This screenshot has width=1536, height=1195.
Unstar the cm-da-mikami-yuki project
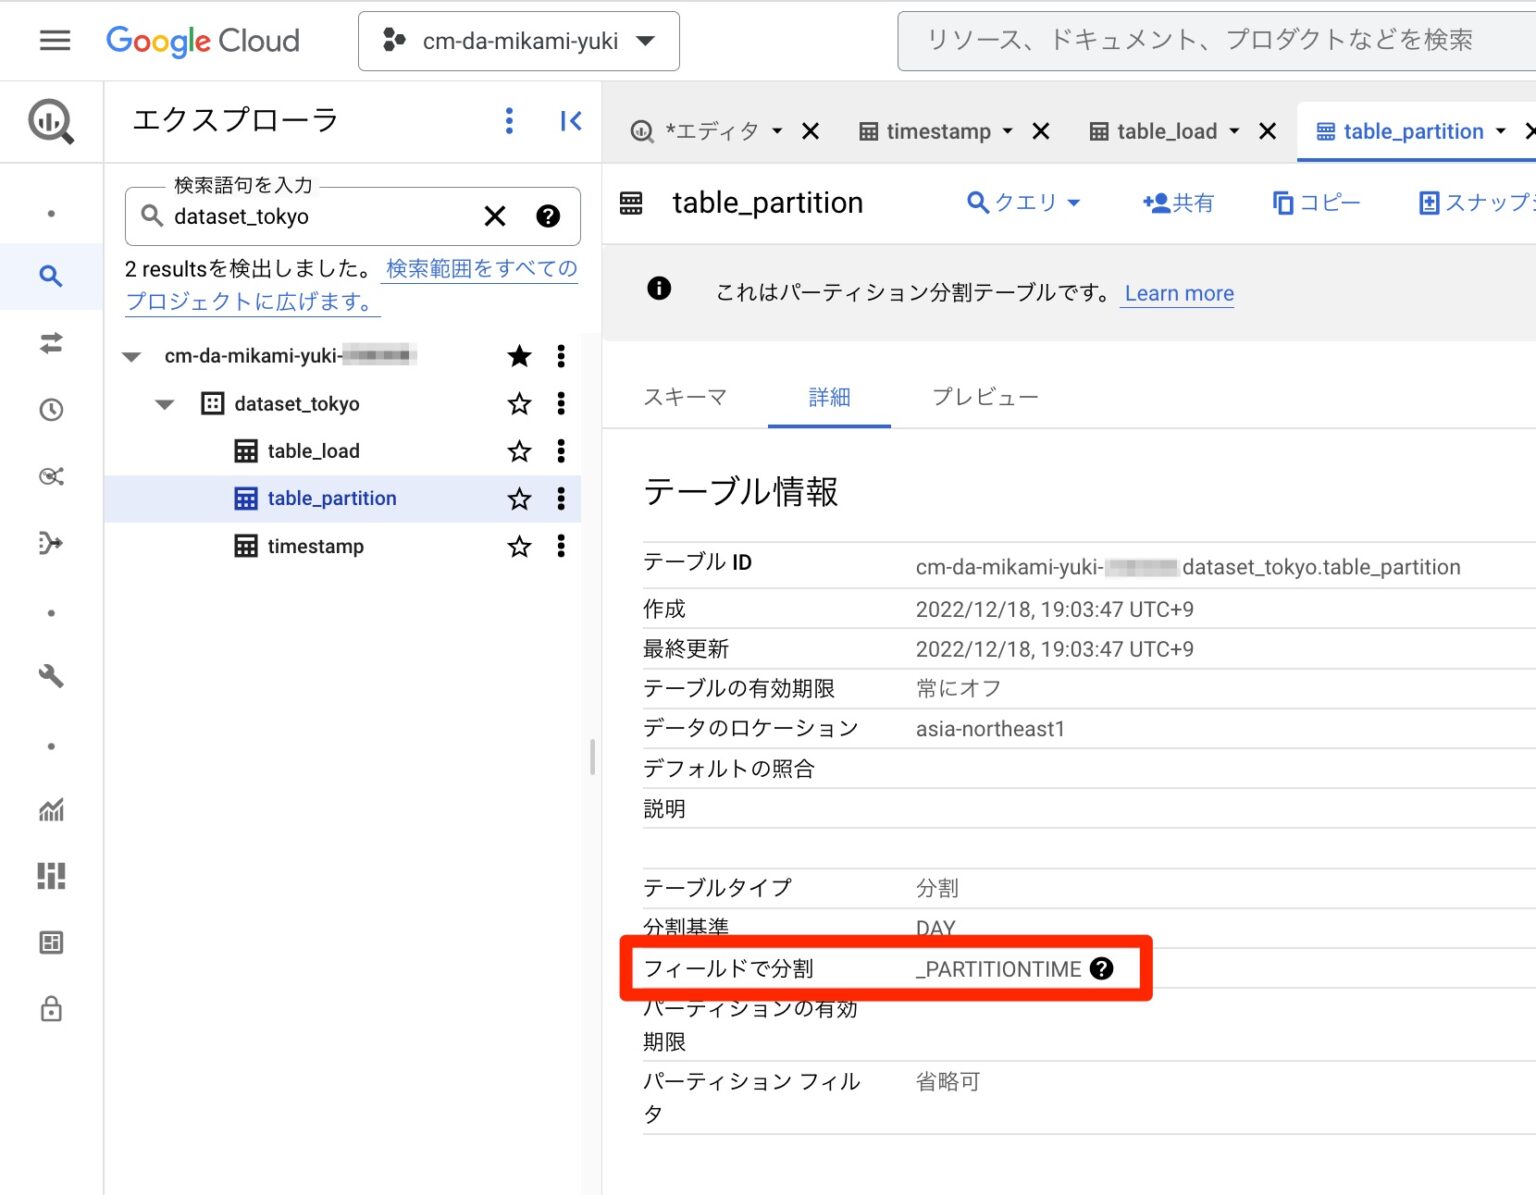click(x=519, y=355)
